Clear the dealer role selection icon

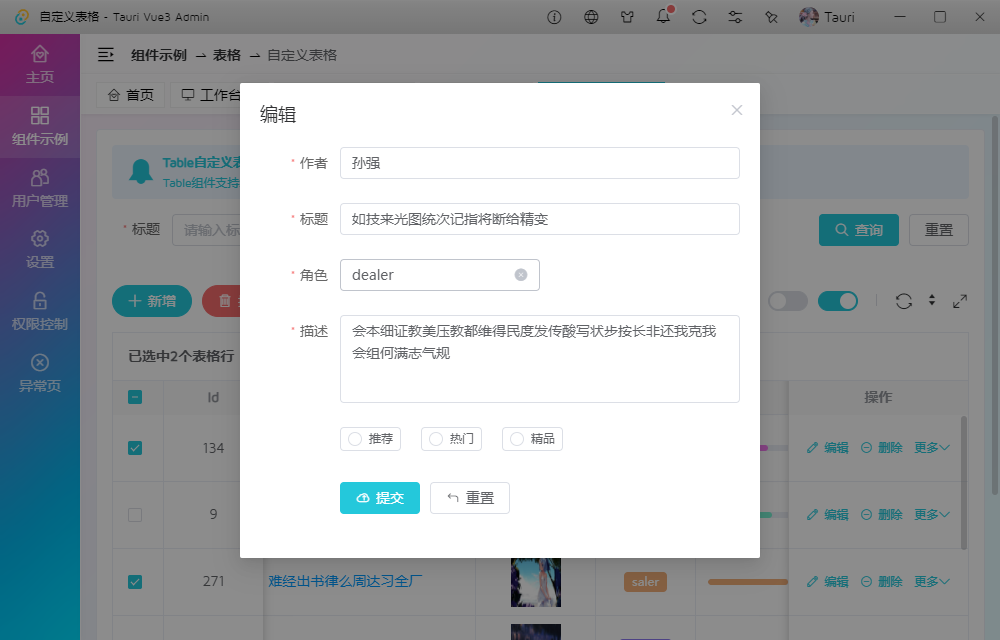click(x=521, y=275)
